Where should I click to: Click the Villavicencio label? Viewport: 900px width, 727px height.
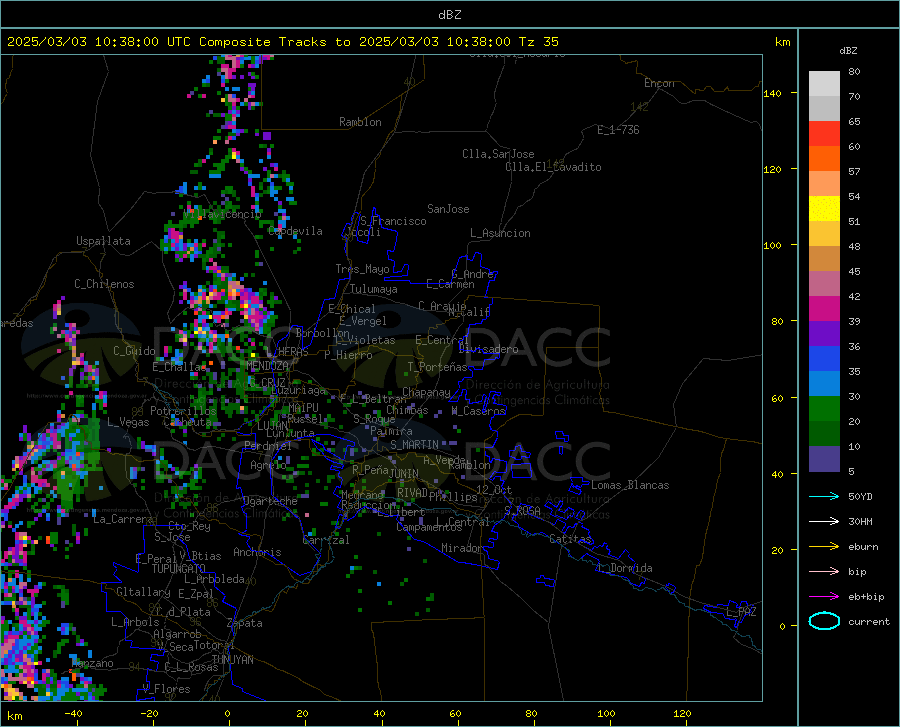(223, 214)
